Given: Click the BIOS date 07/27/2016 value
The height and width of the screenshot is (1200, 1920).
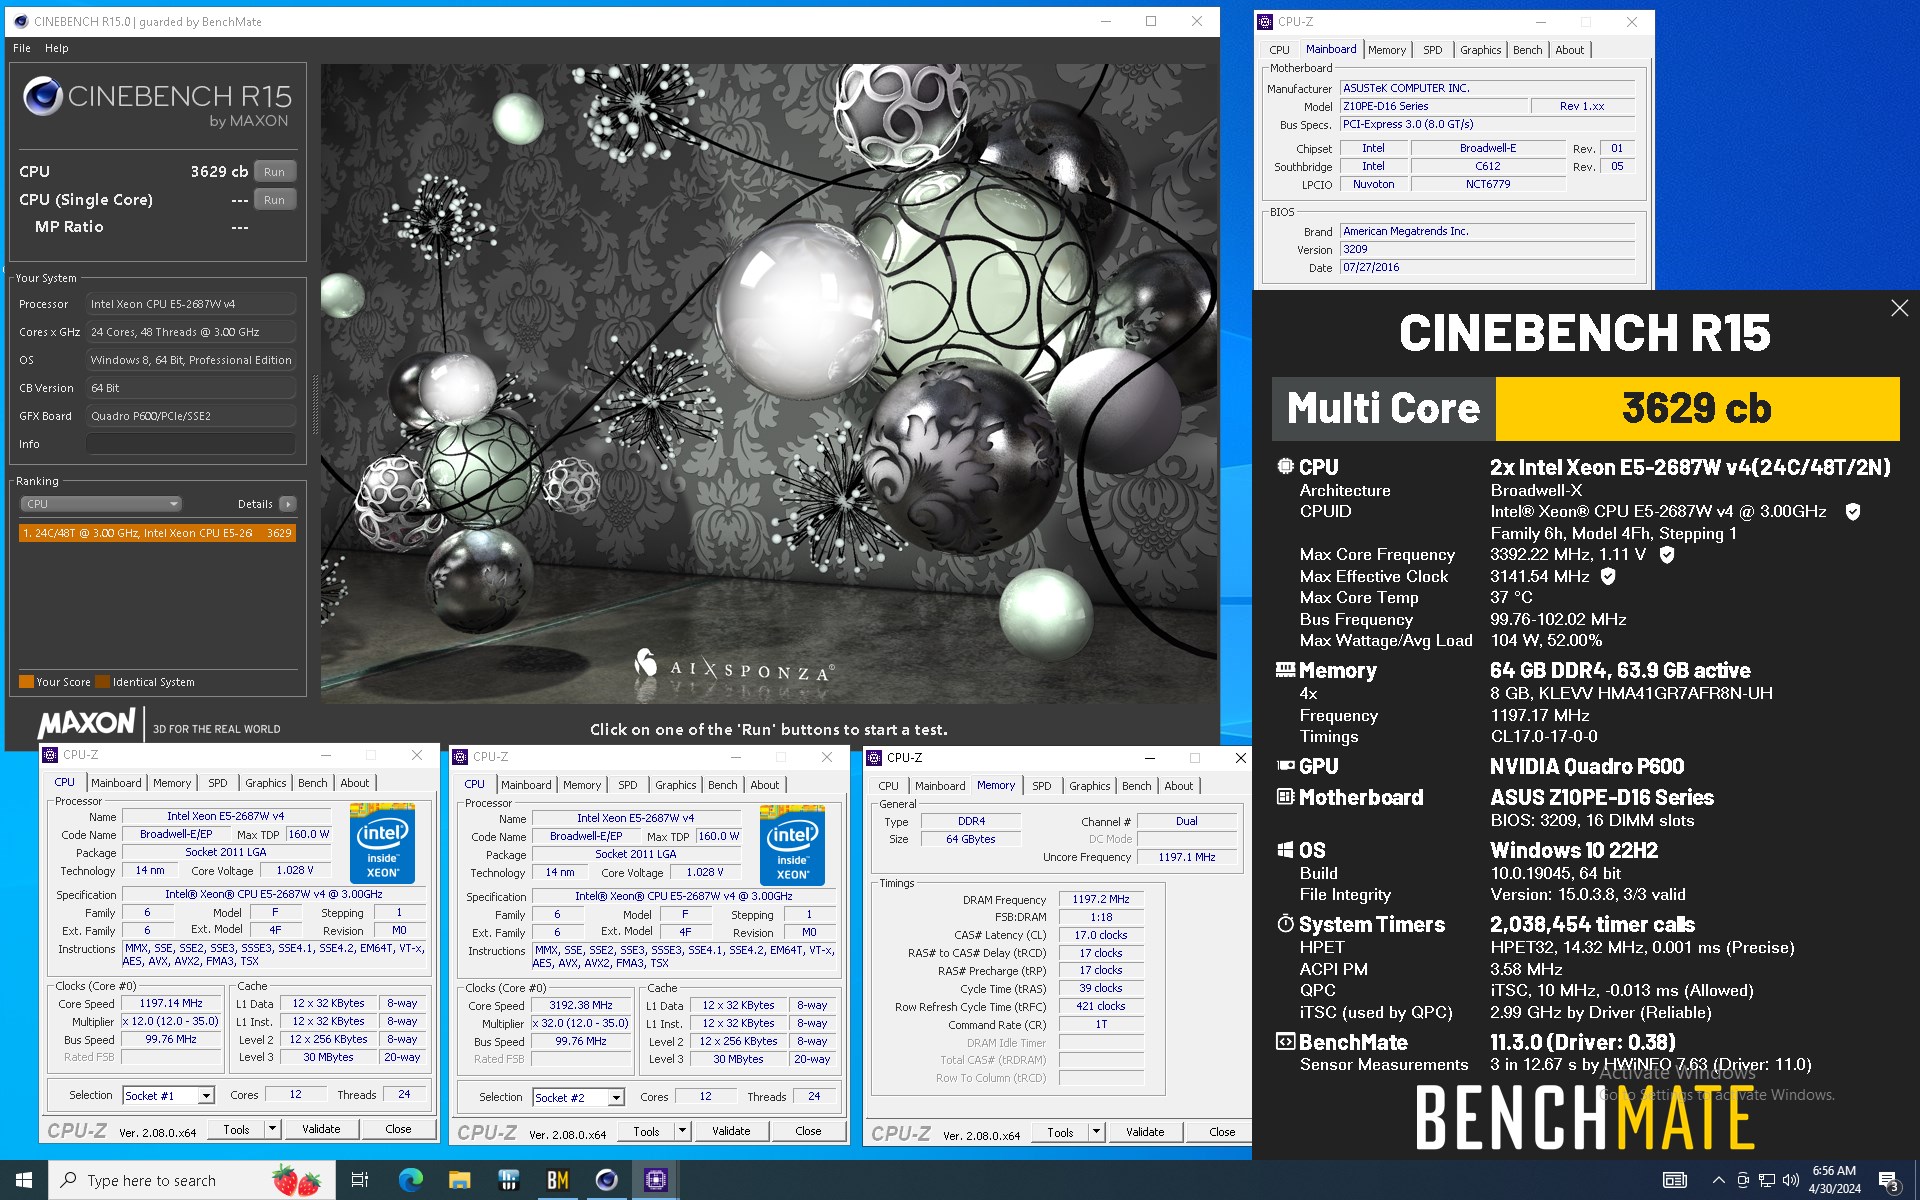Looking at the screenshot, I should pyautogui.click(x=1487, y=267).
